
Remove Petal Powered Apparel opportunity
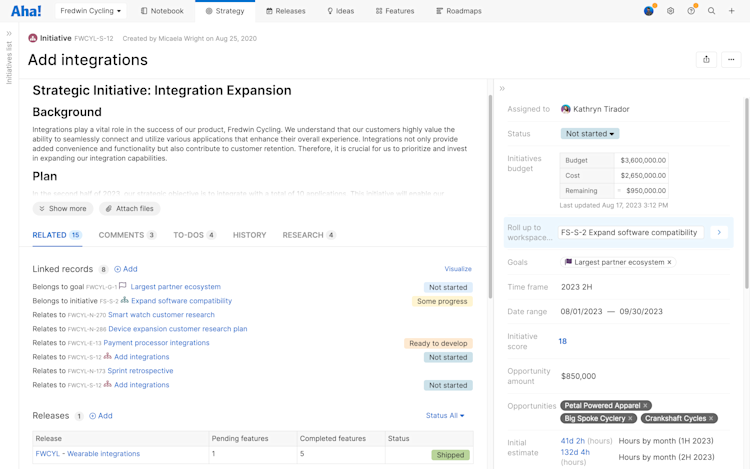tap(645, 405)
